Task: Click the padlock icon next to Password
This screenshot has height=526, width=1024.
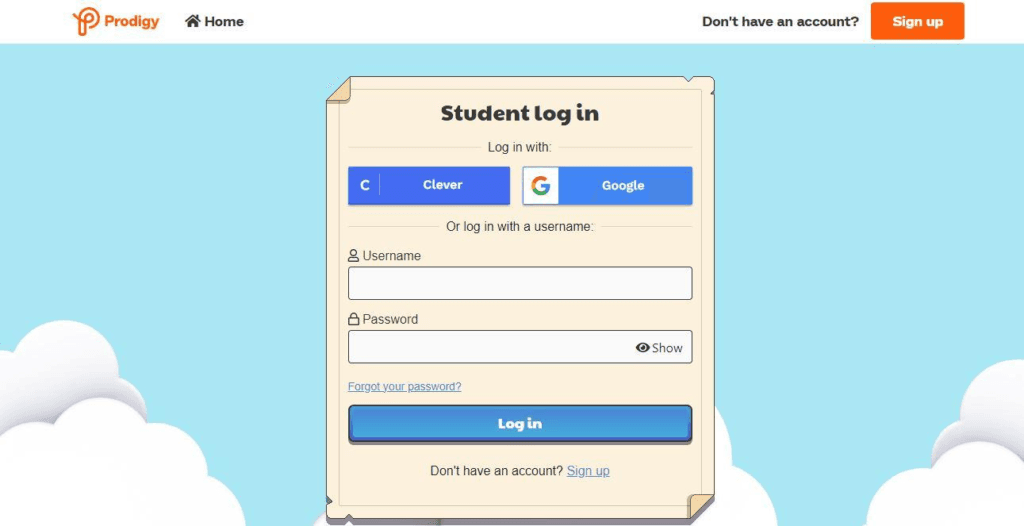Action: coord(353,319)
